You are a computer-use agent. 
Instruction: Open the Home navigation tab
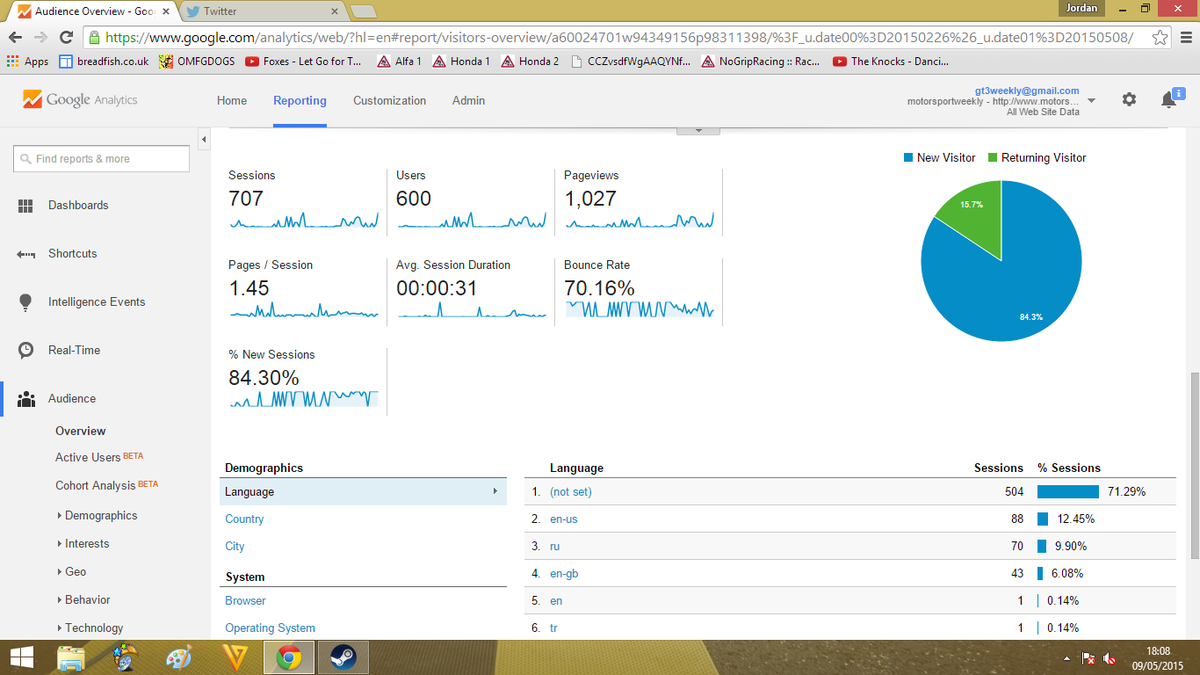232,101
